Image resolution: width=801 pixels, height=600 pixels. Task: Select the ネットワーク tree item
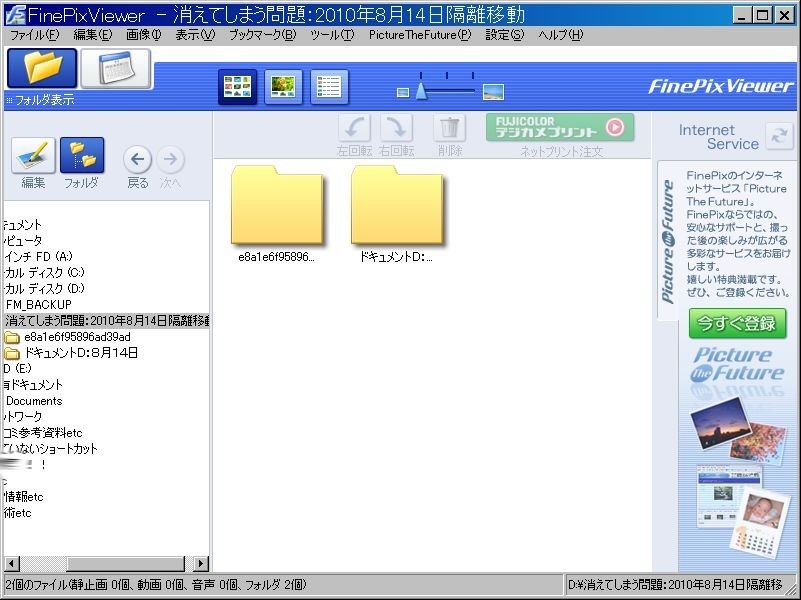[22, 417]
